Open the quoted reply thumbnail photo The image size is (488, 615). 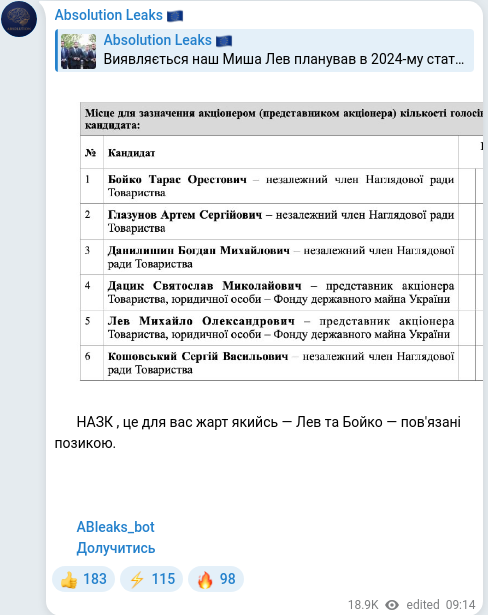point(78,51)
